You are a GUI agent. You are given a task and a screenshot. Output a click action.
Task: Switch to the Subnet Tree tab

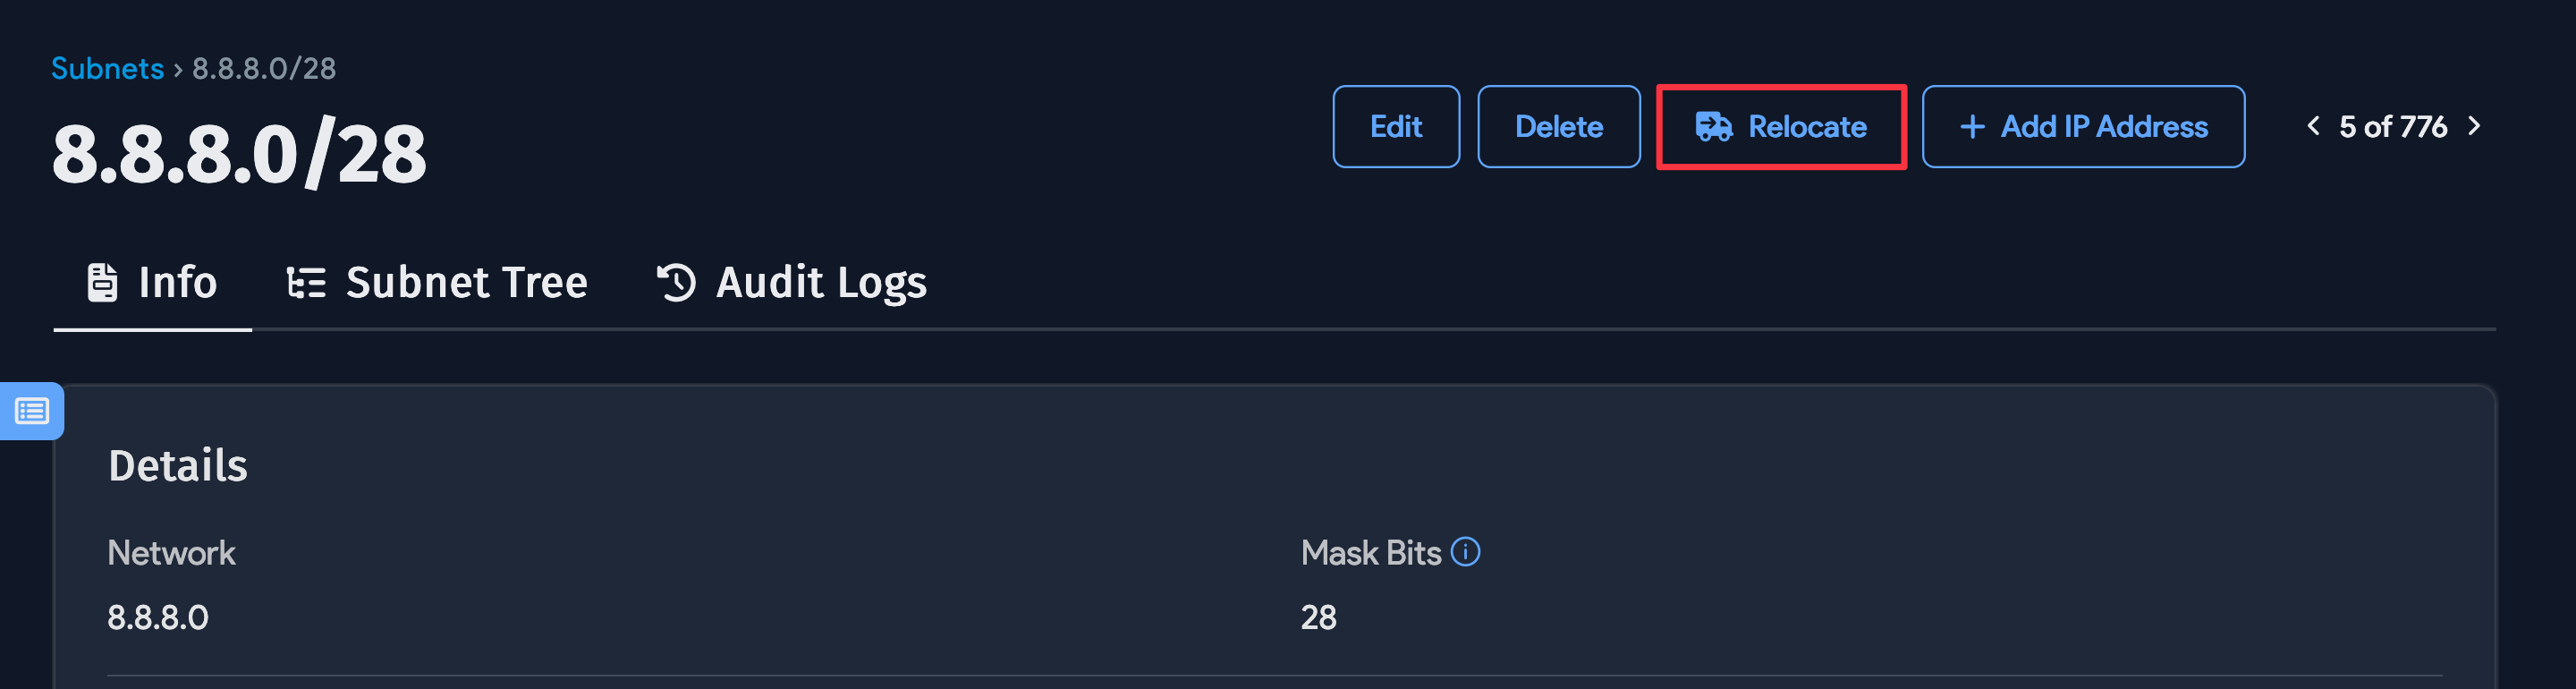click(466, 283)
